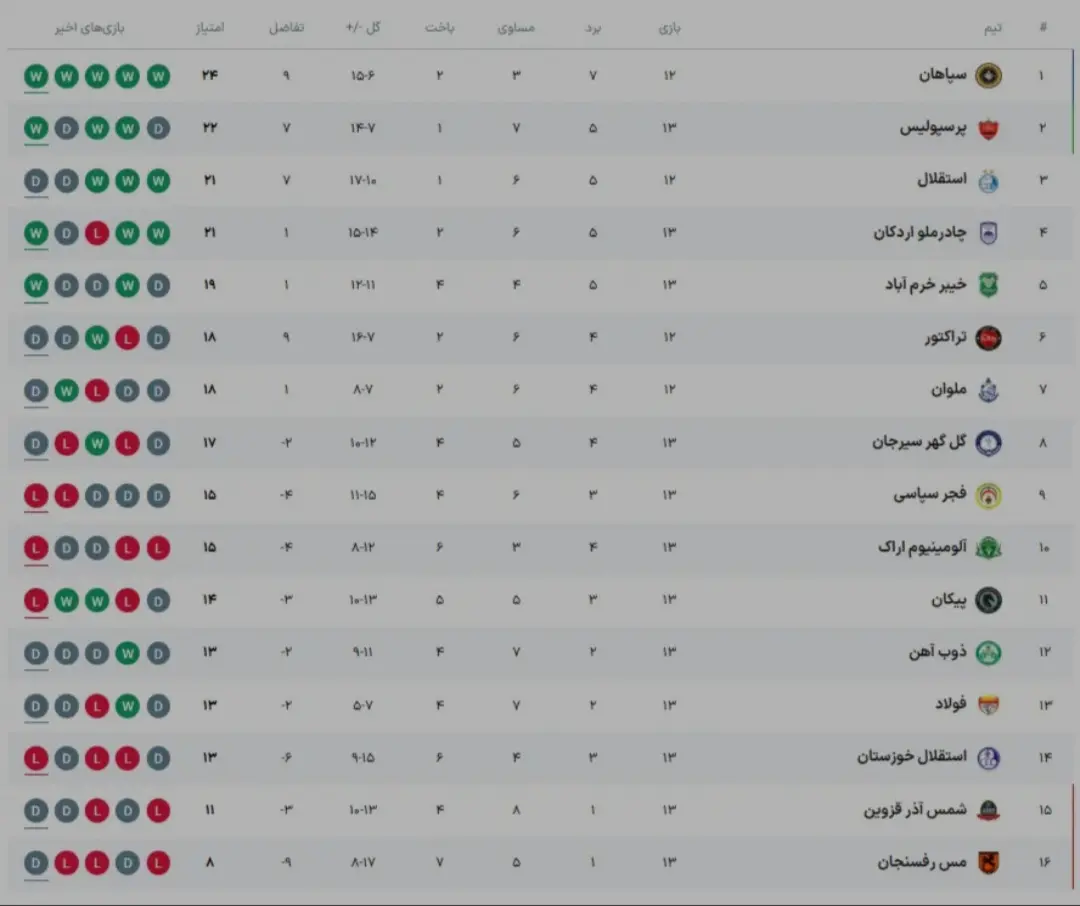Open the Shams Azar Qazvin team name link

[915, 809]
